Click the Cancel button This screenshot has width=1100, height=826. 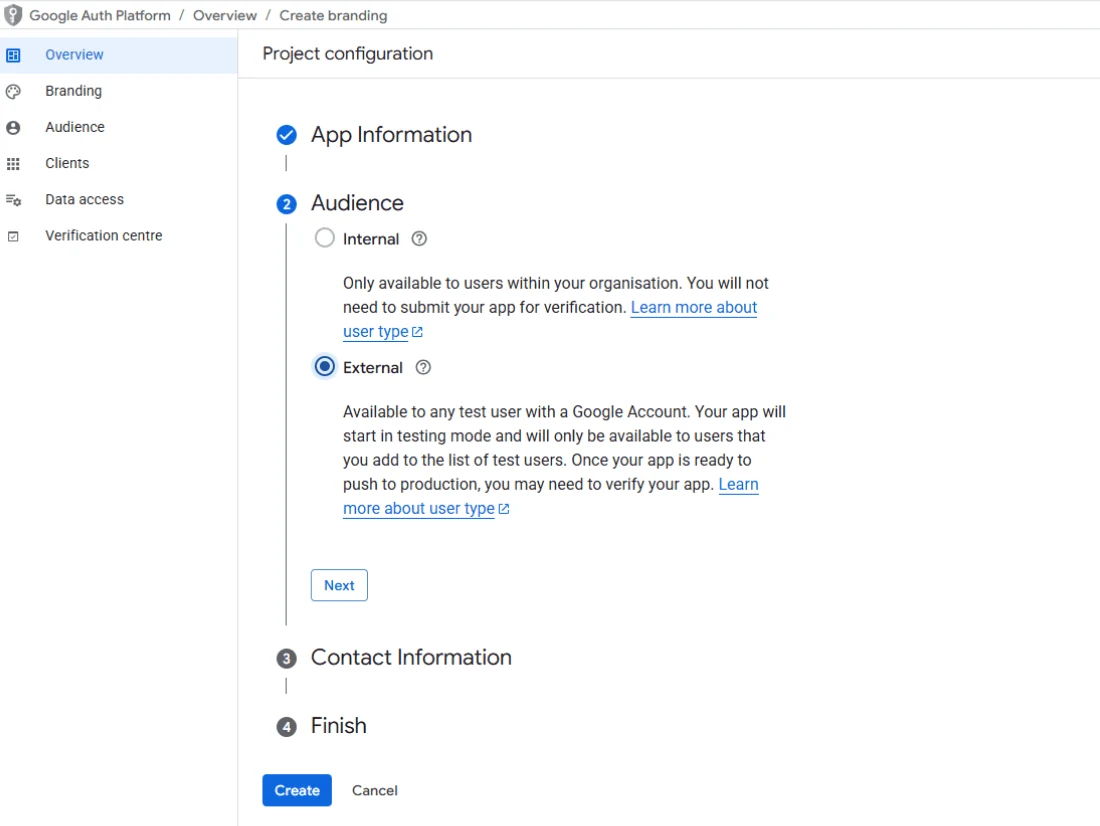pyautogui.click(x=375, y=790)
